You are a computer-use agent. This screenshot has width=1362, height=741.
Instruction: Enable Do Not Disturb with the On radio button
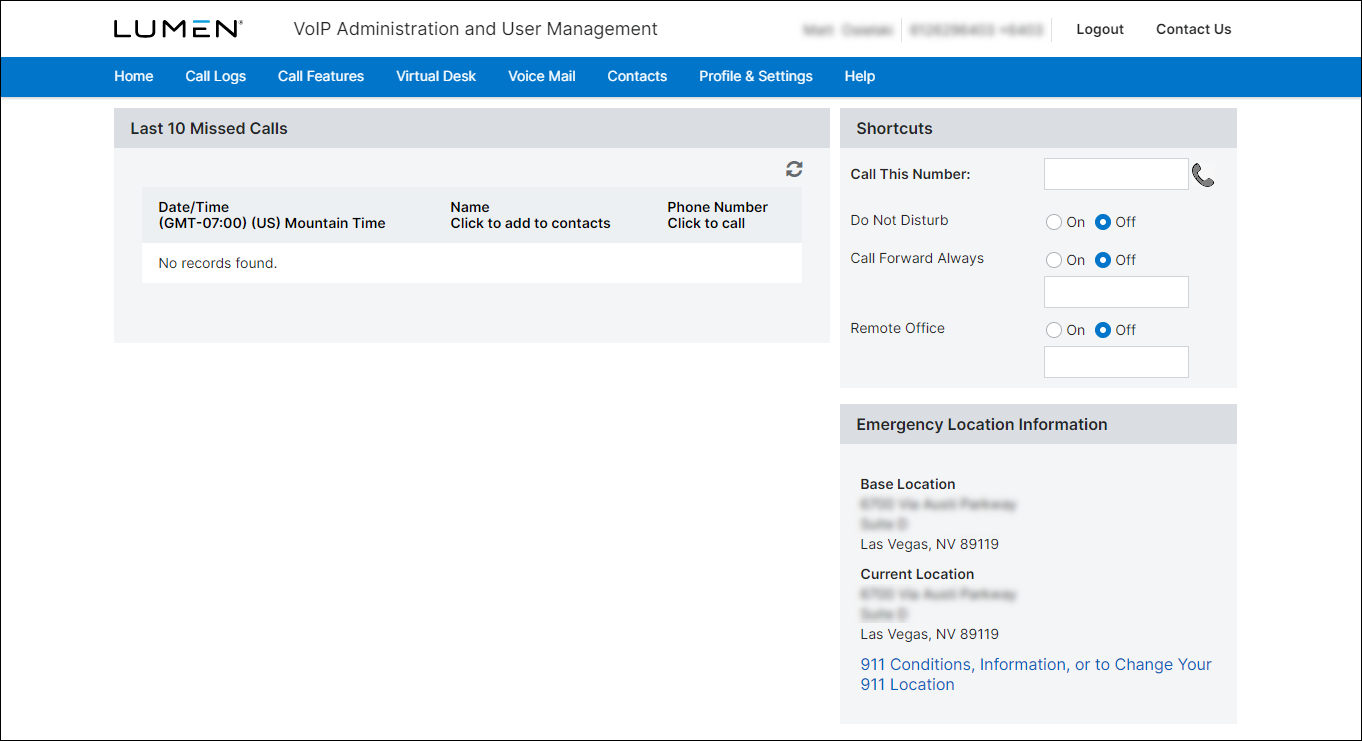point(1054,221)
